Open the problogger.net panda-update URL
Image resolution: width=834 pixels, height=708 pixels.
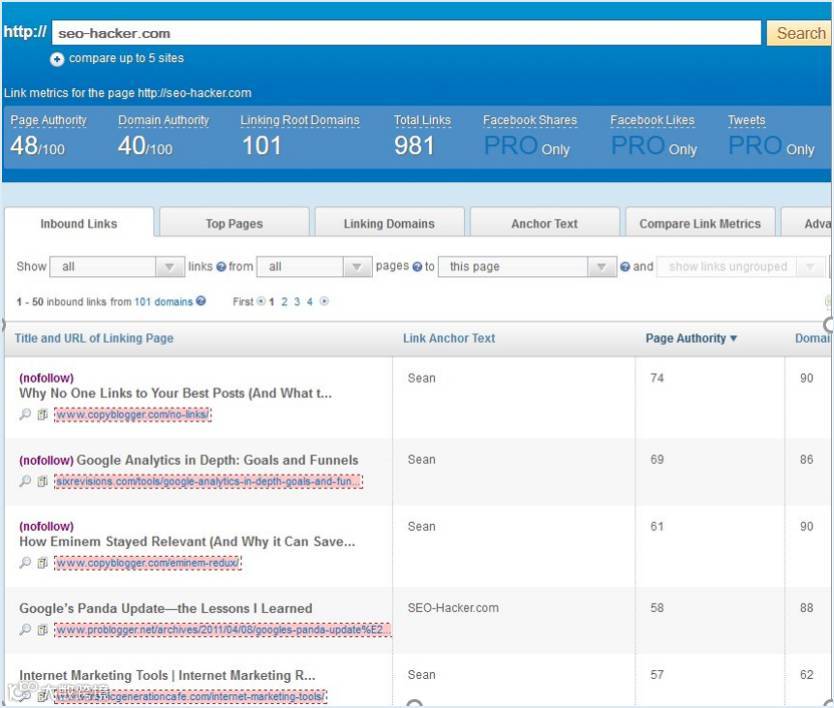(223, 630)
